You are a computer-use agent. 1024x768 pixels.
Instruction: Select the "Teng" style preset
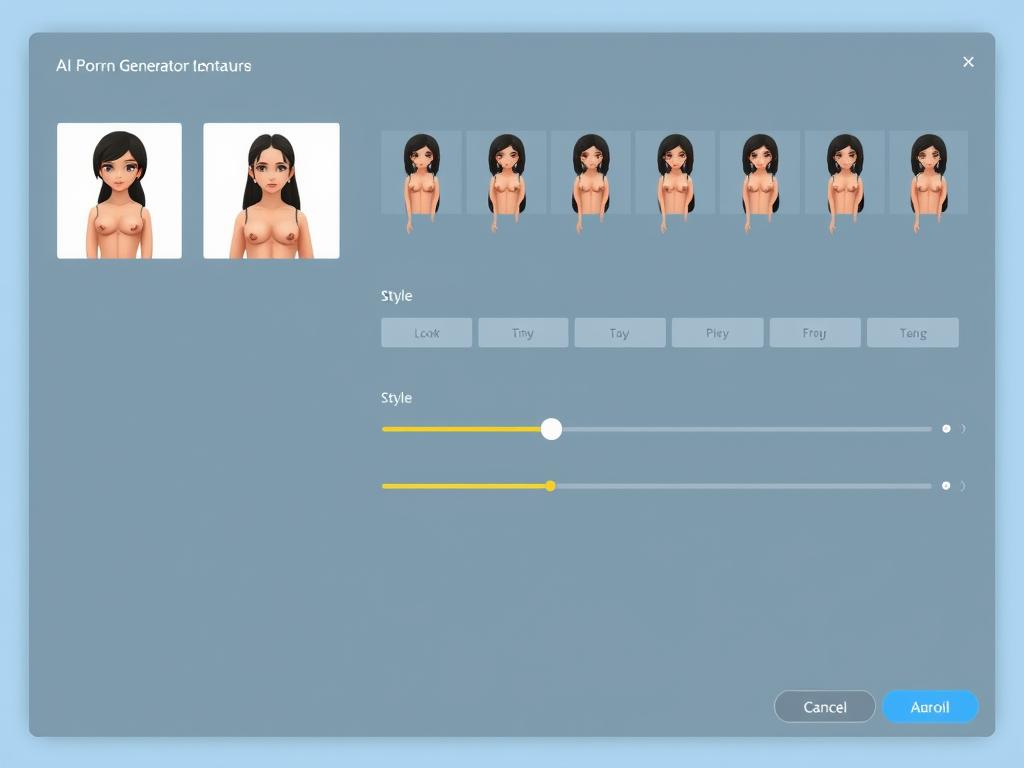pyautogui.click(x=912, y=332)
